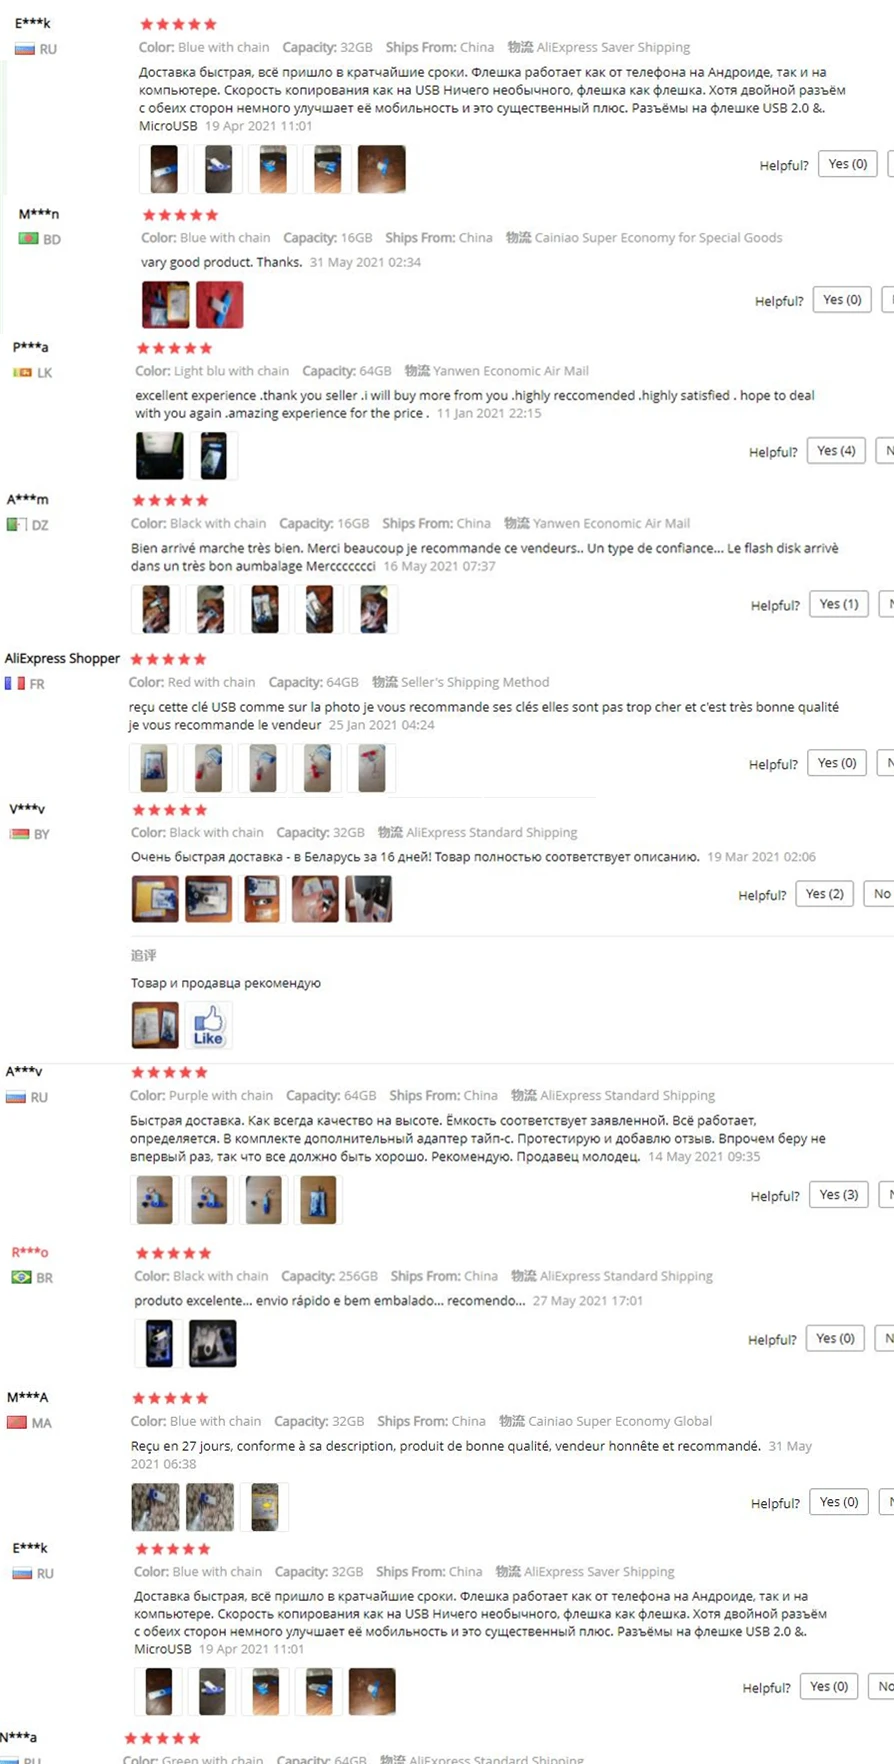
Task: Vote Yes (2) on V***v's Belarus review
Action: pyautogui.click(x=824, y=894)
